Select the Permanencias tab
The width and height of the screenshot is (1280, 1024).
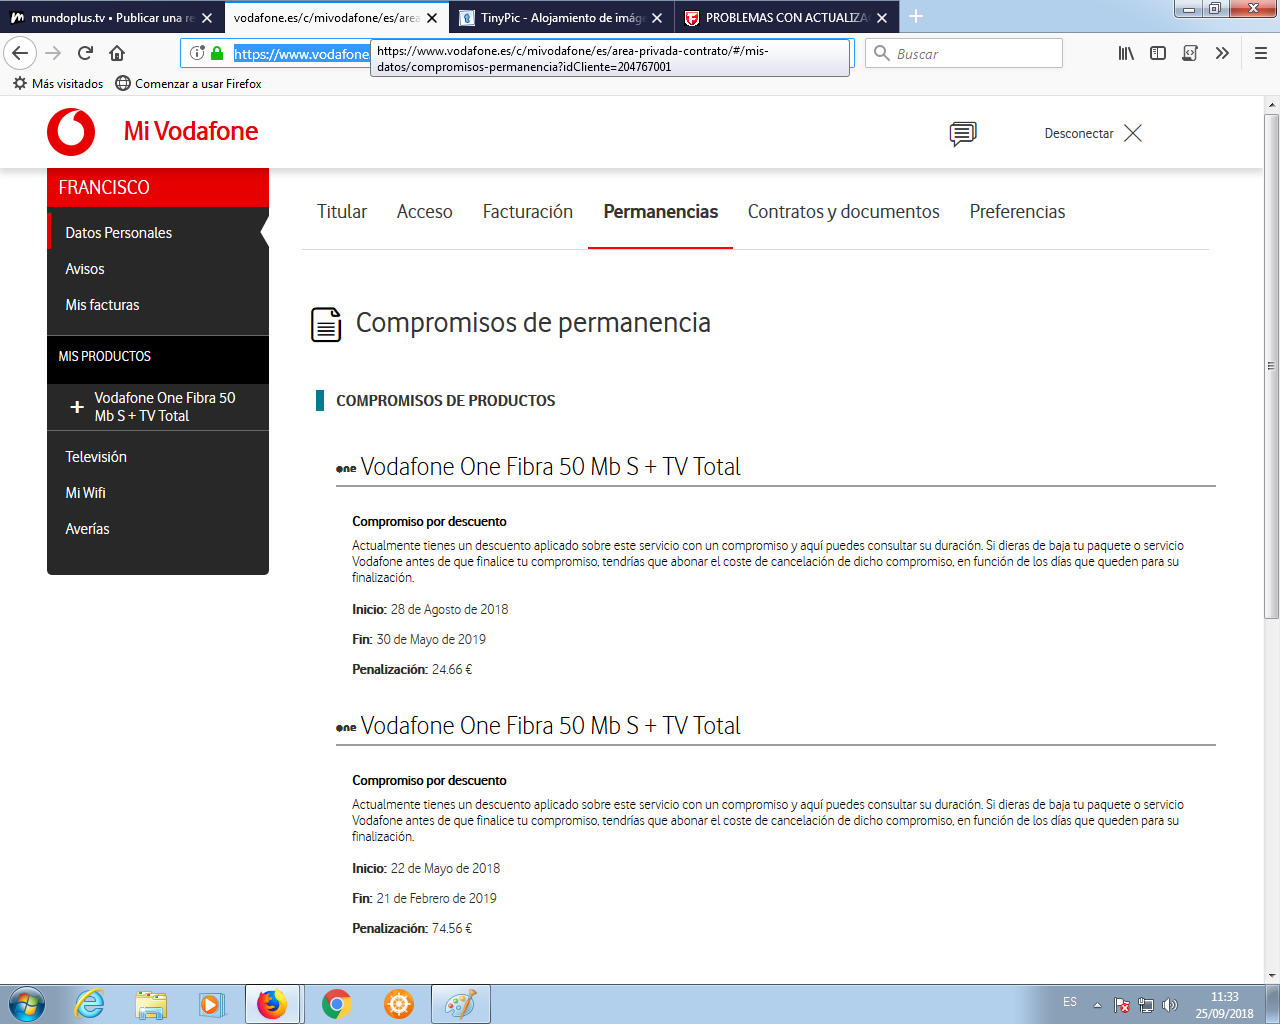(661, 212)
